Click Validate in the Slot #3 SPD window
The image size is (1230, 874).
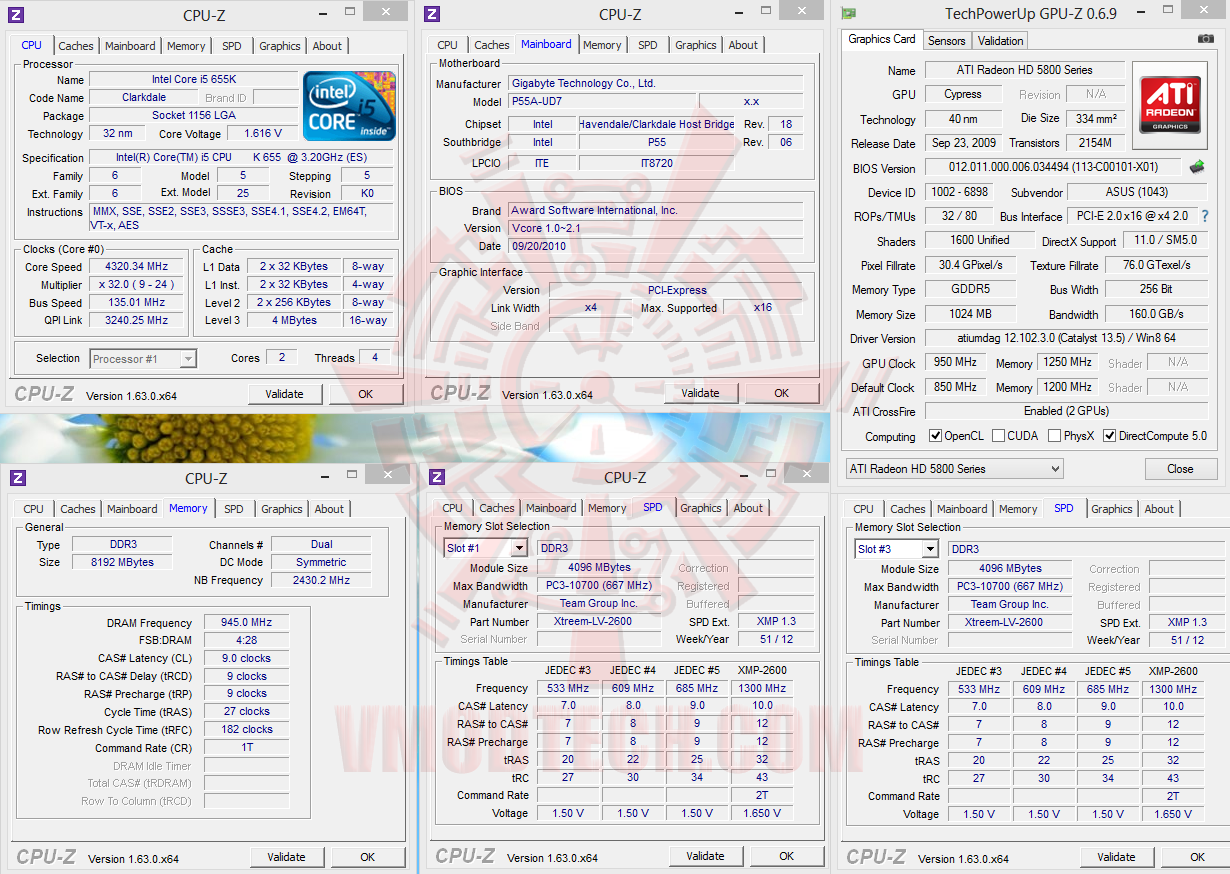coord(1116,857)
